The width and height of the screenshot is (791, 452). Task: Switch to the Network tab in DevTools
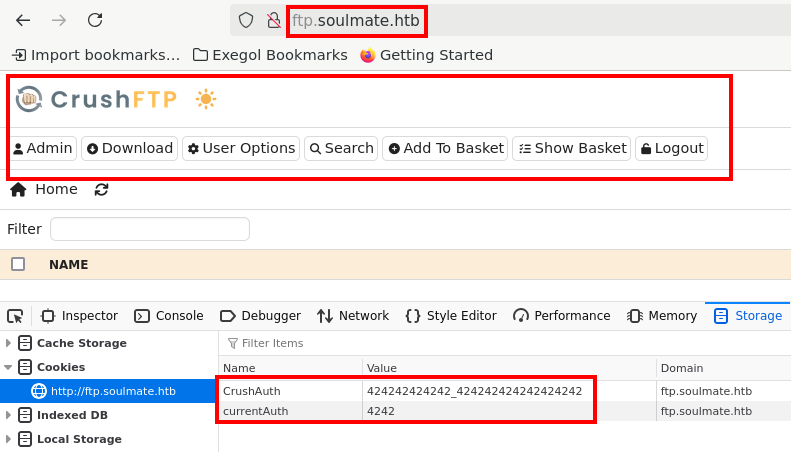[353, 316]
